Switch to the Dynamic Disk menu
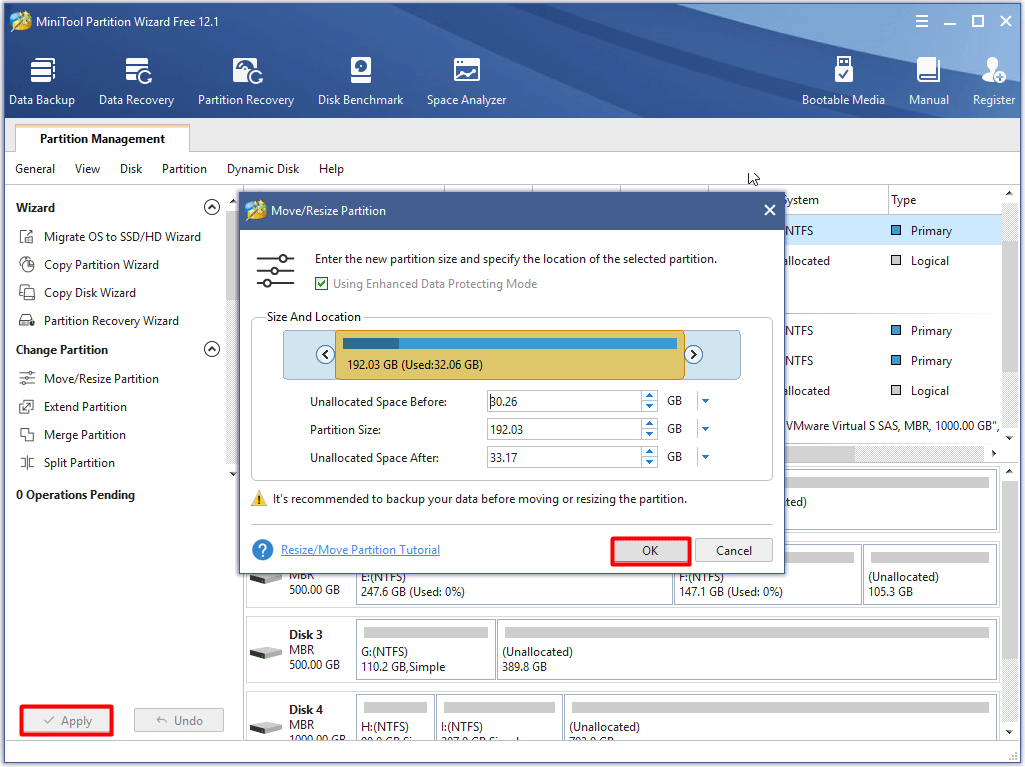 (262, 169)
